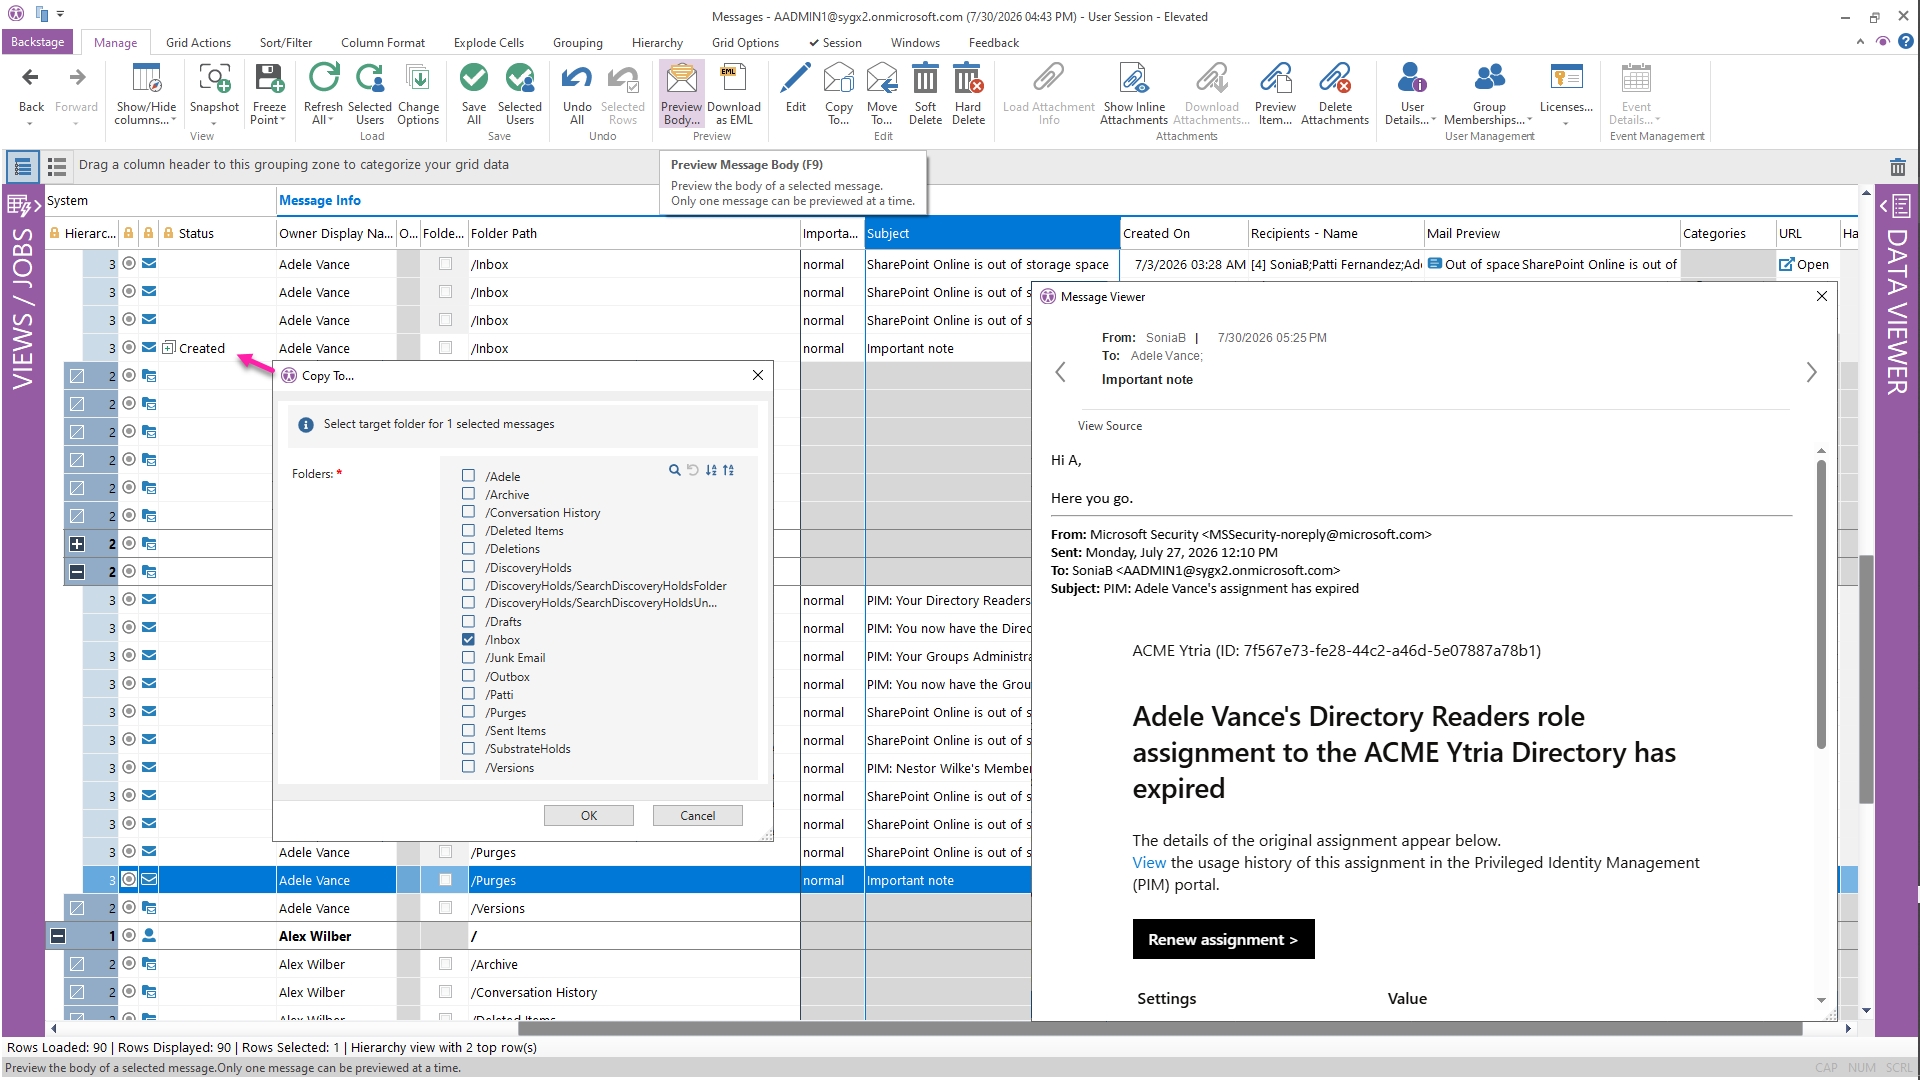Sort the Copy To folders ascending
Viewport: 1920px width, 1080px height.
point(711,470)
